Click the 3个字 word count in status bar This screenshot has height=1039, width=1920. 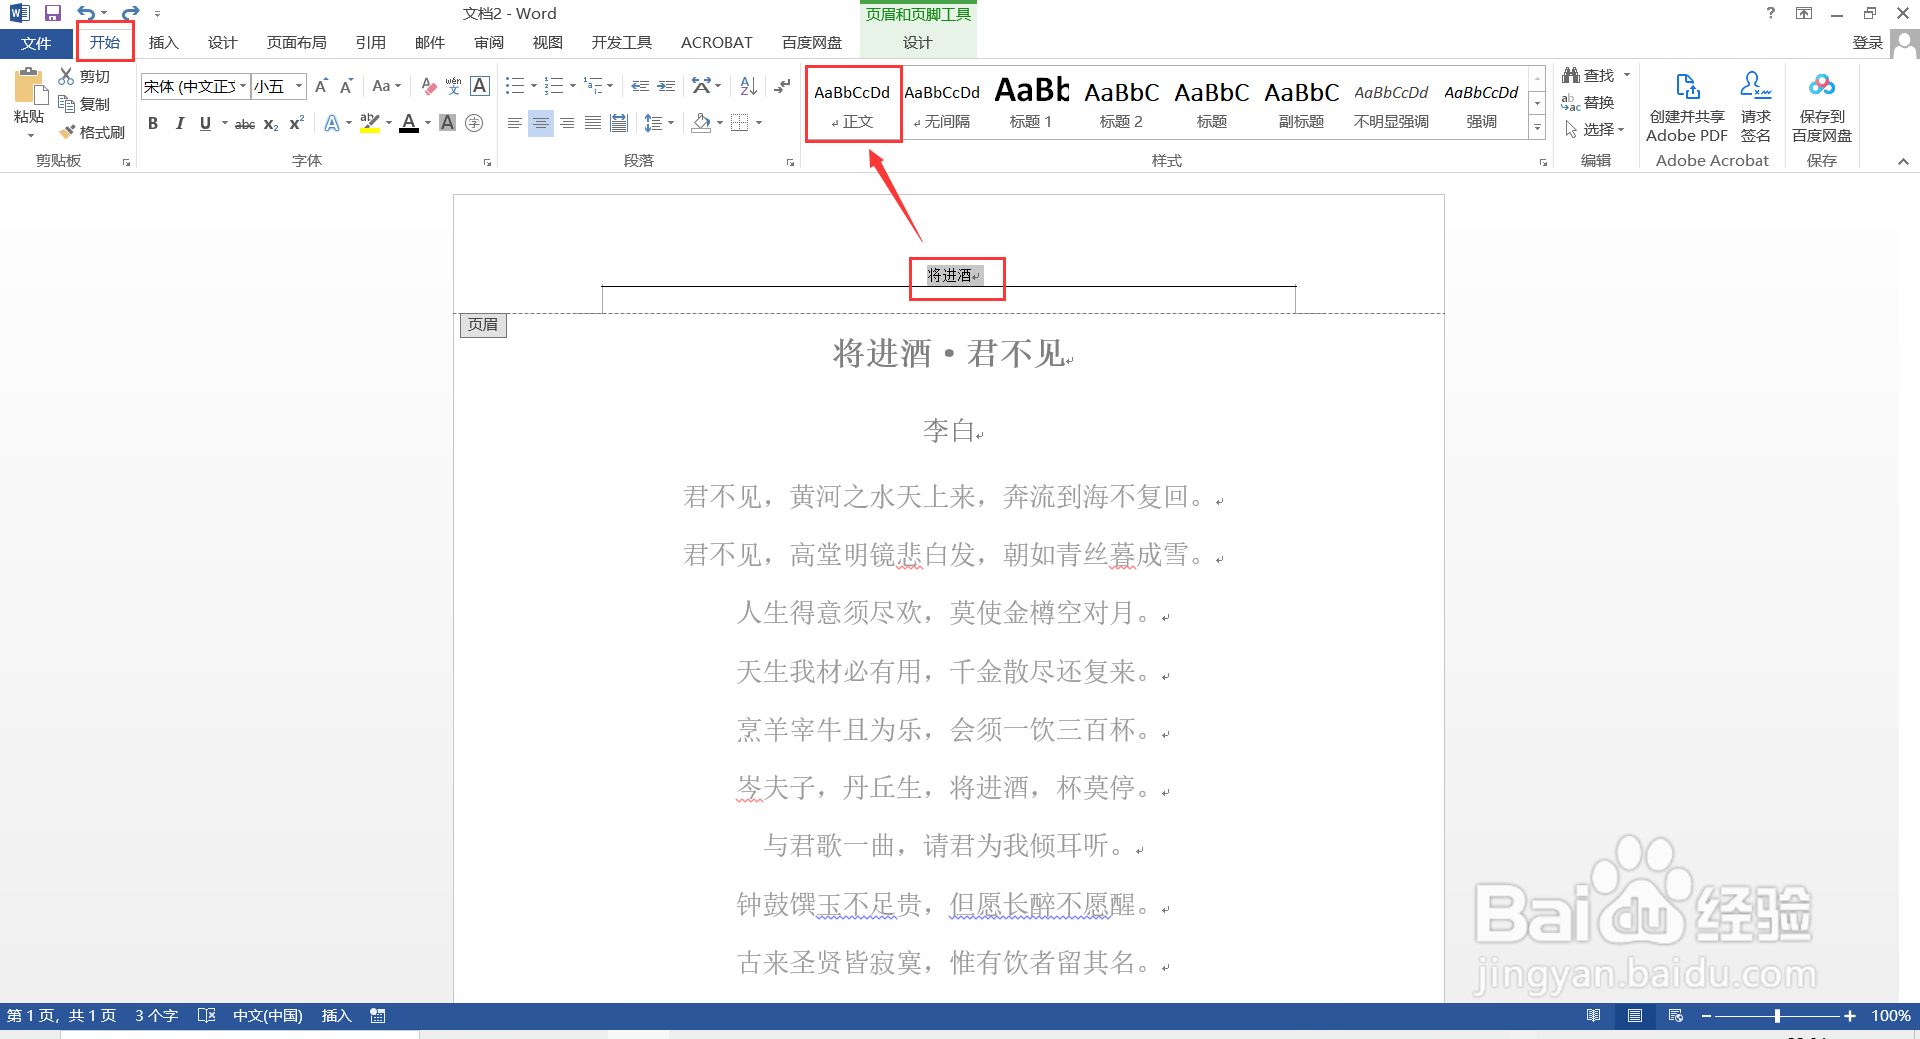pyautogui.click(x=155, y=1015)
